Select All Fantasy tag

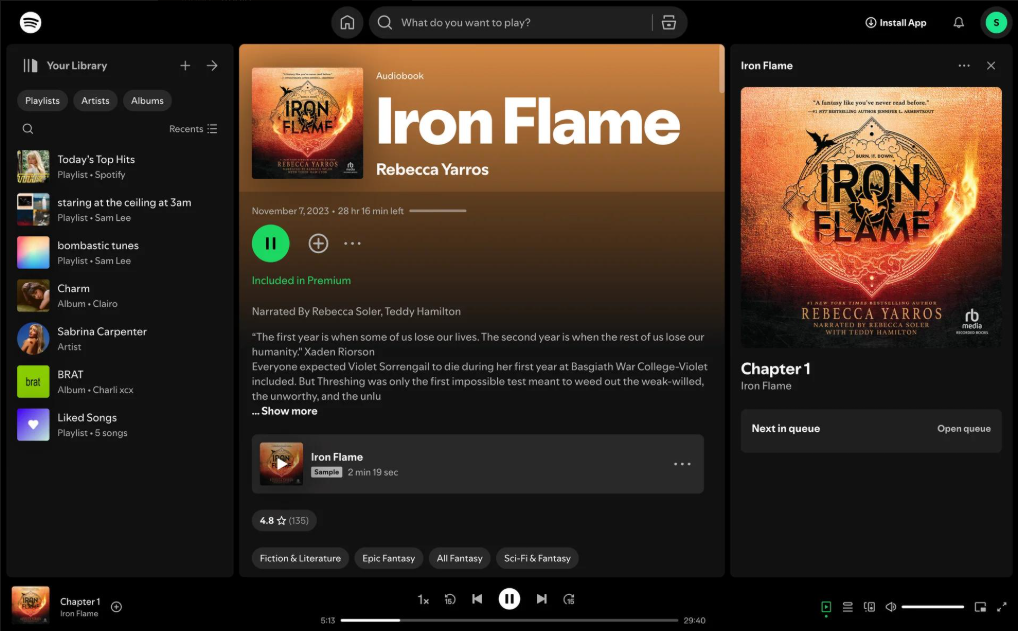460,558
